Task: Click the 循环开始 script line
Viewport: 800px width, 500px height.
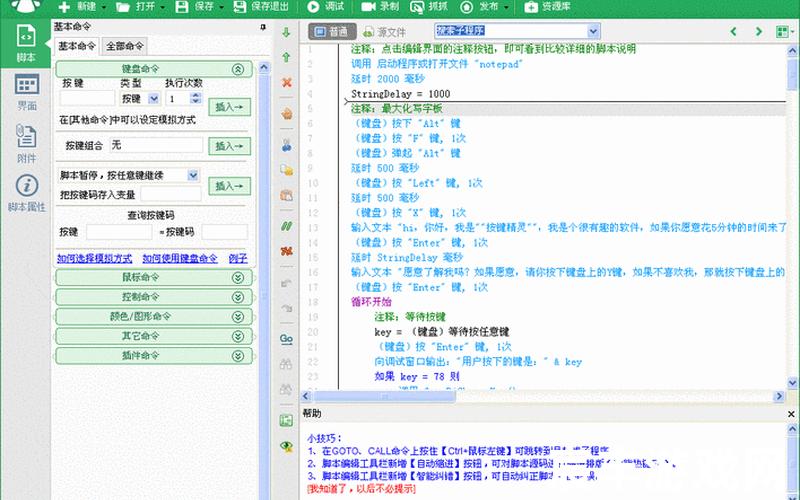Action: (x=371, y=302)
